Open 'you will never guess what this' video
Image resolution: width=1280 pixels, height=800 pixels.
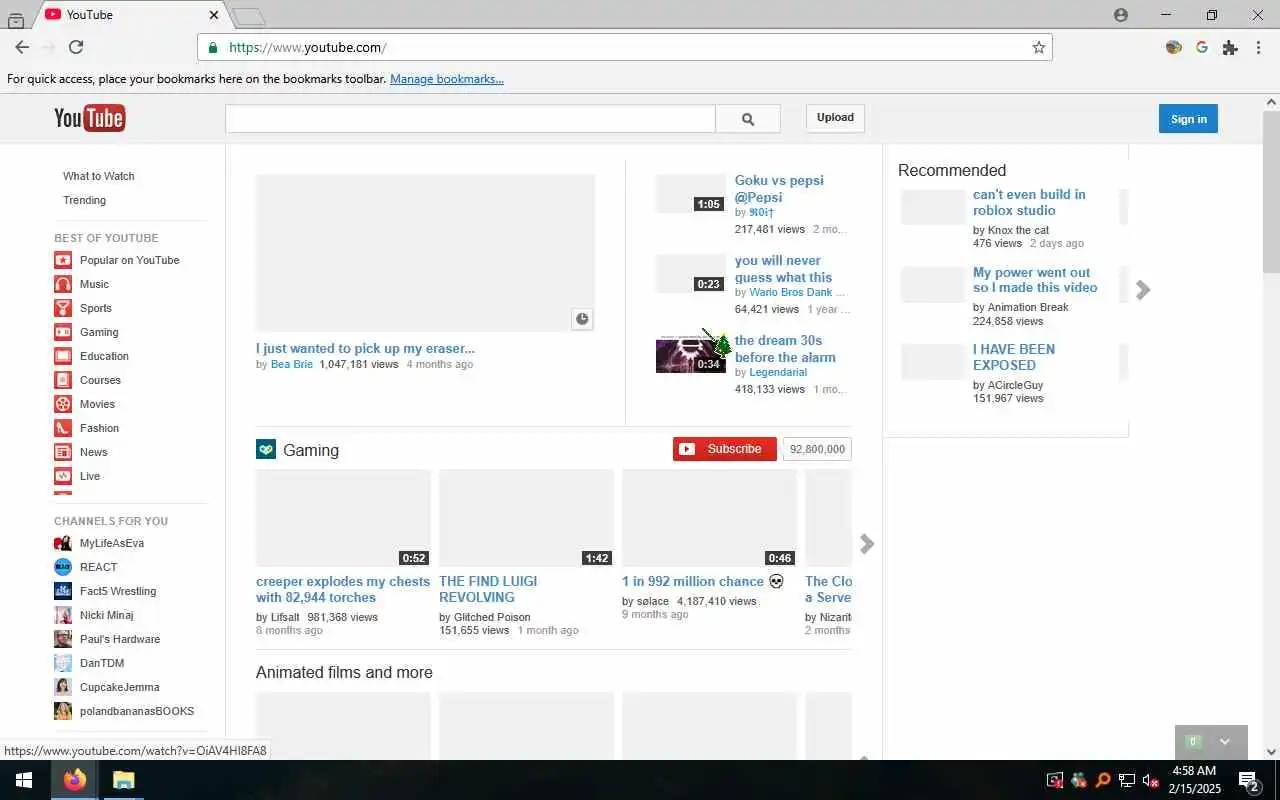coord(783,269)
